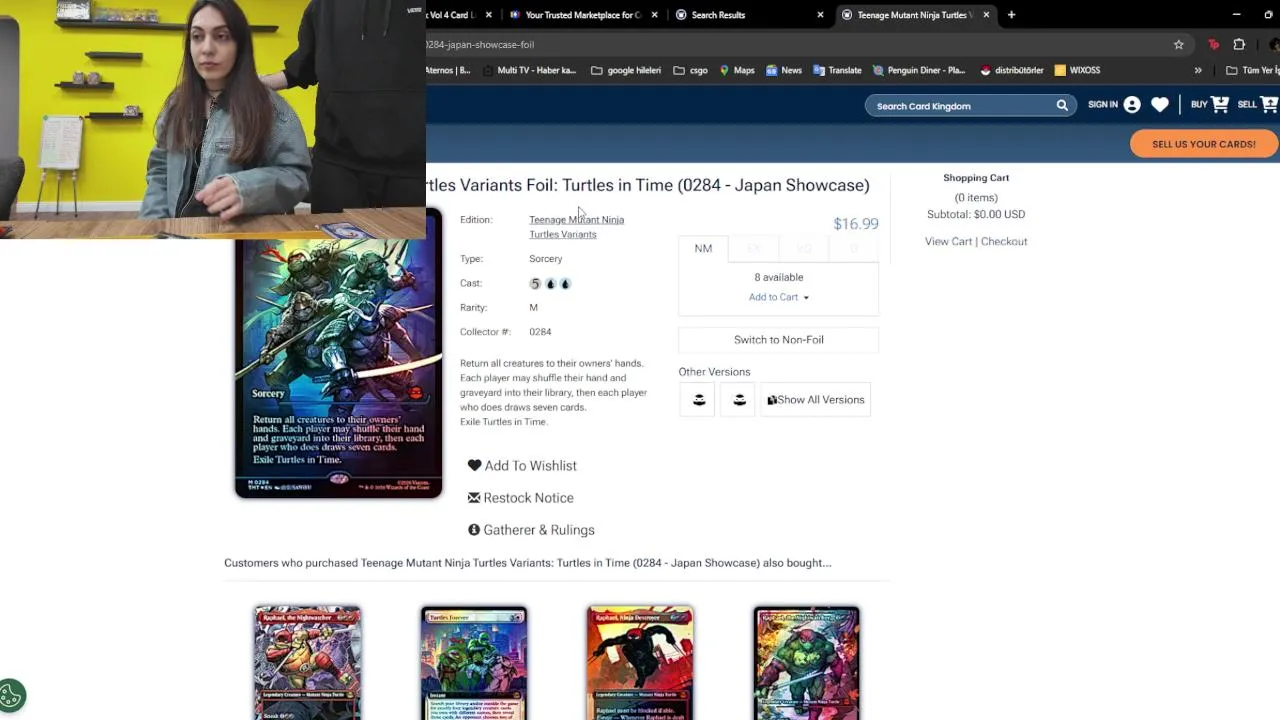Switch to the Vol 4 Card browser tab

(x=456, y=15)
